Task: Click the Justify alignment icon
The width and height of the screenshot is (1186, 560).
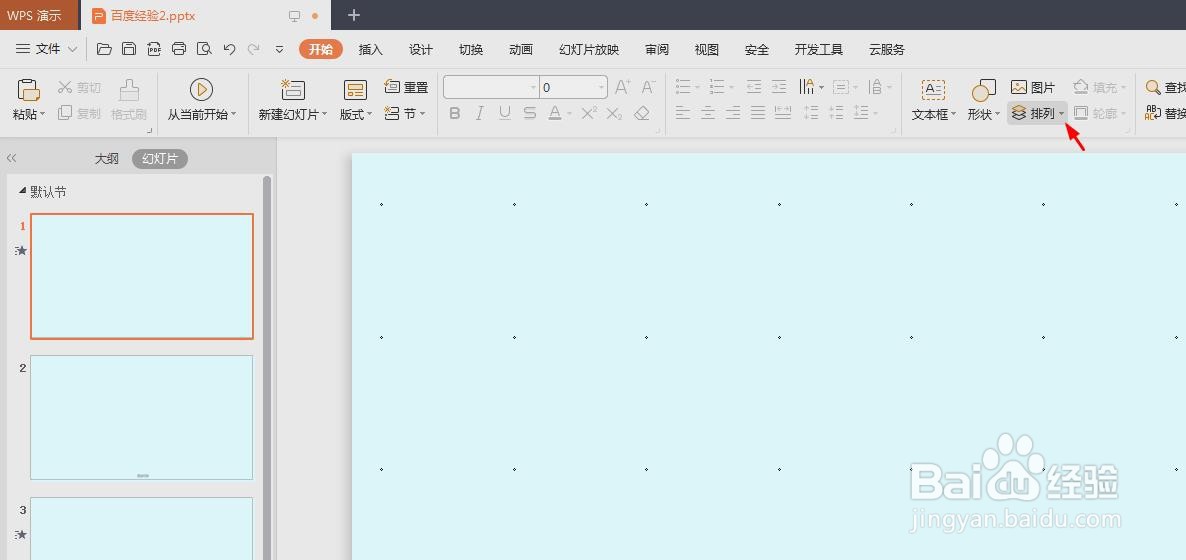Action: pos(758,114)
